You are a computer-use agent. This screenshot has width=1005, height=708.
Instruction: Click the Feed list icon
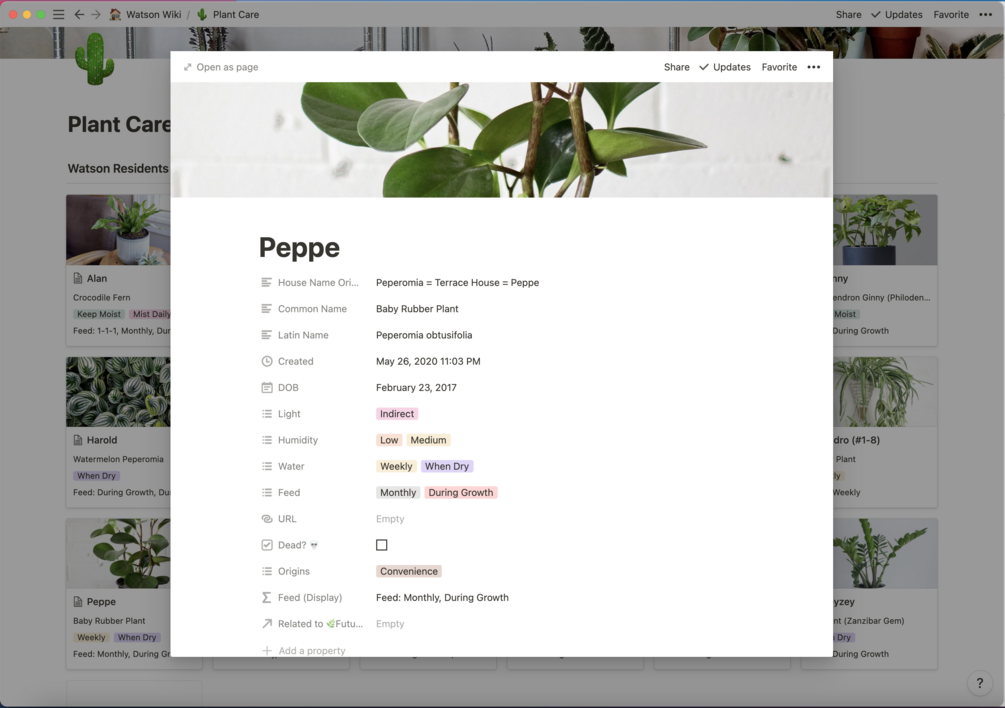click(267, 493)
